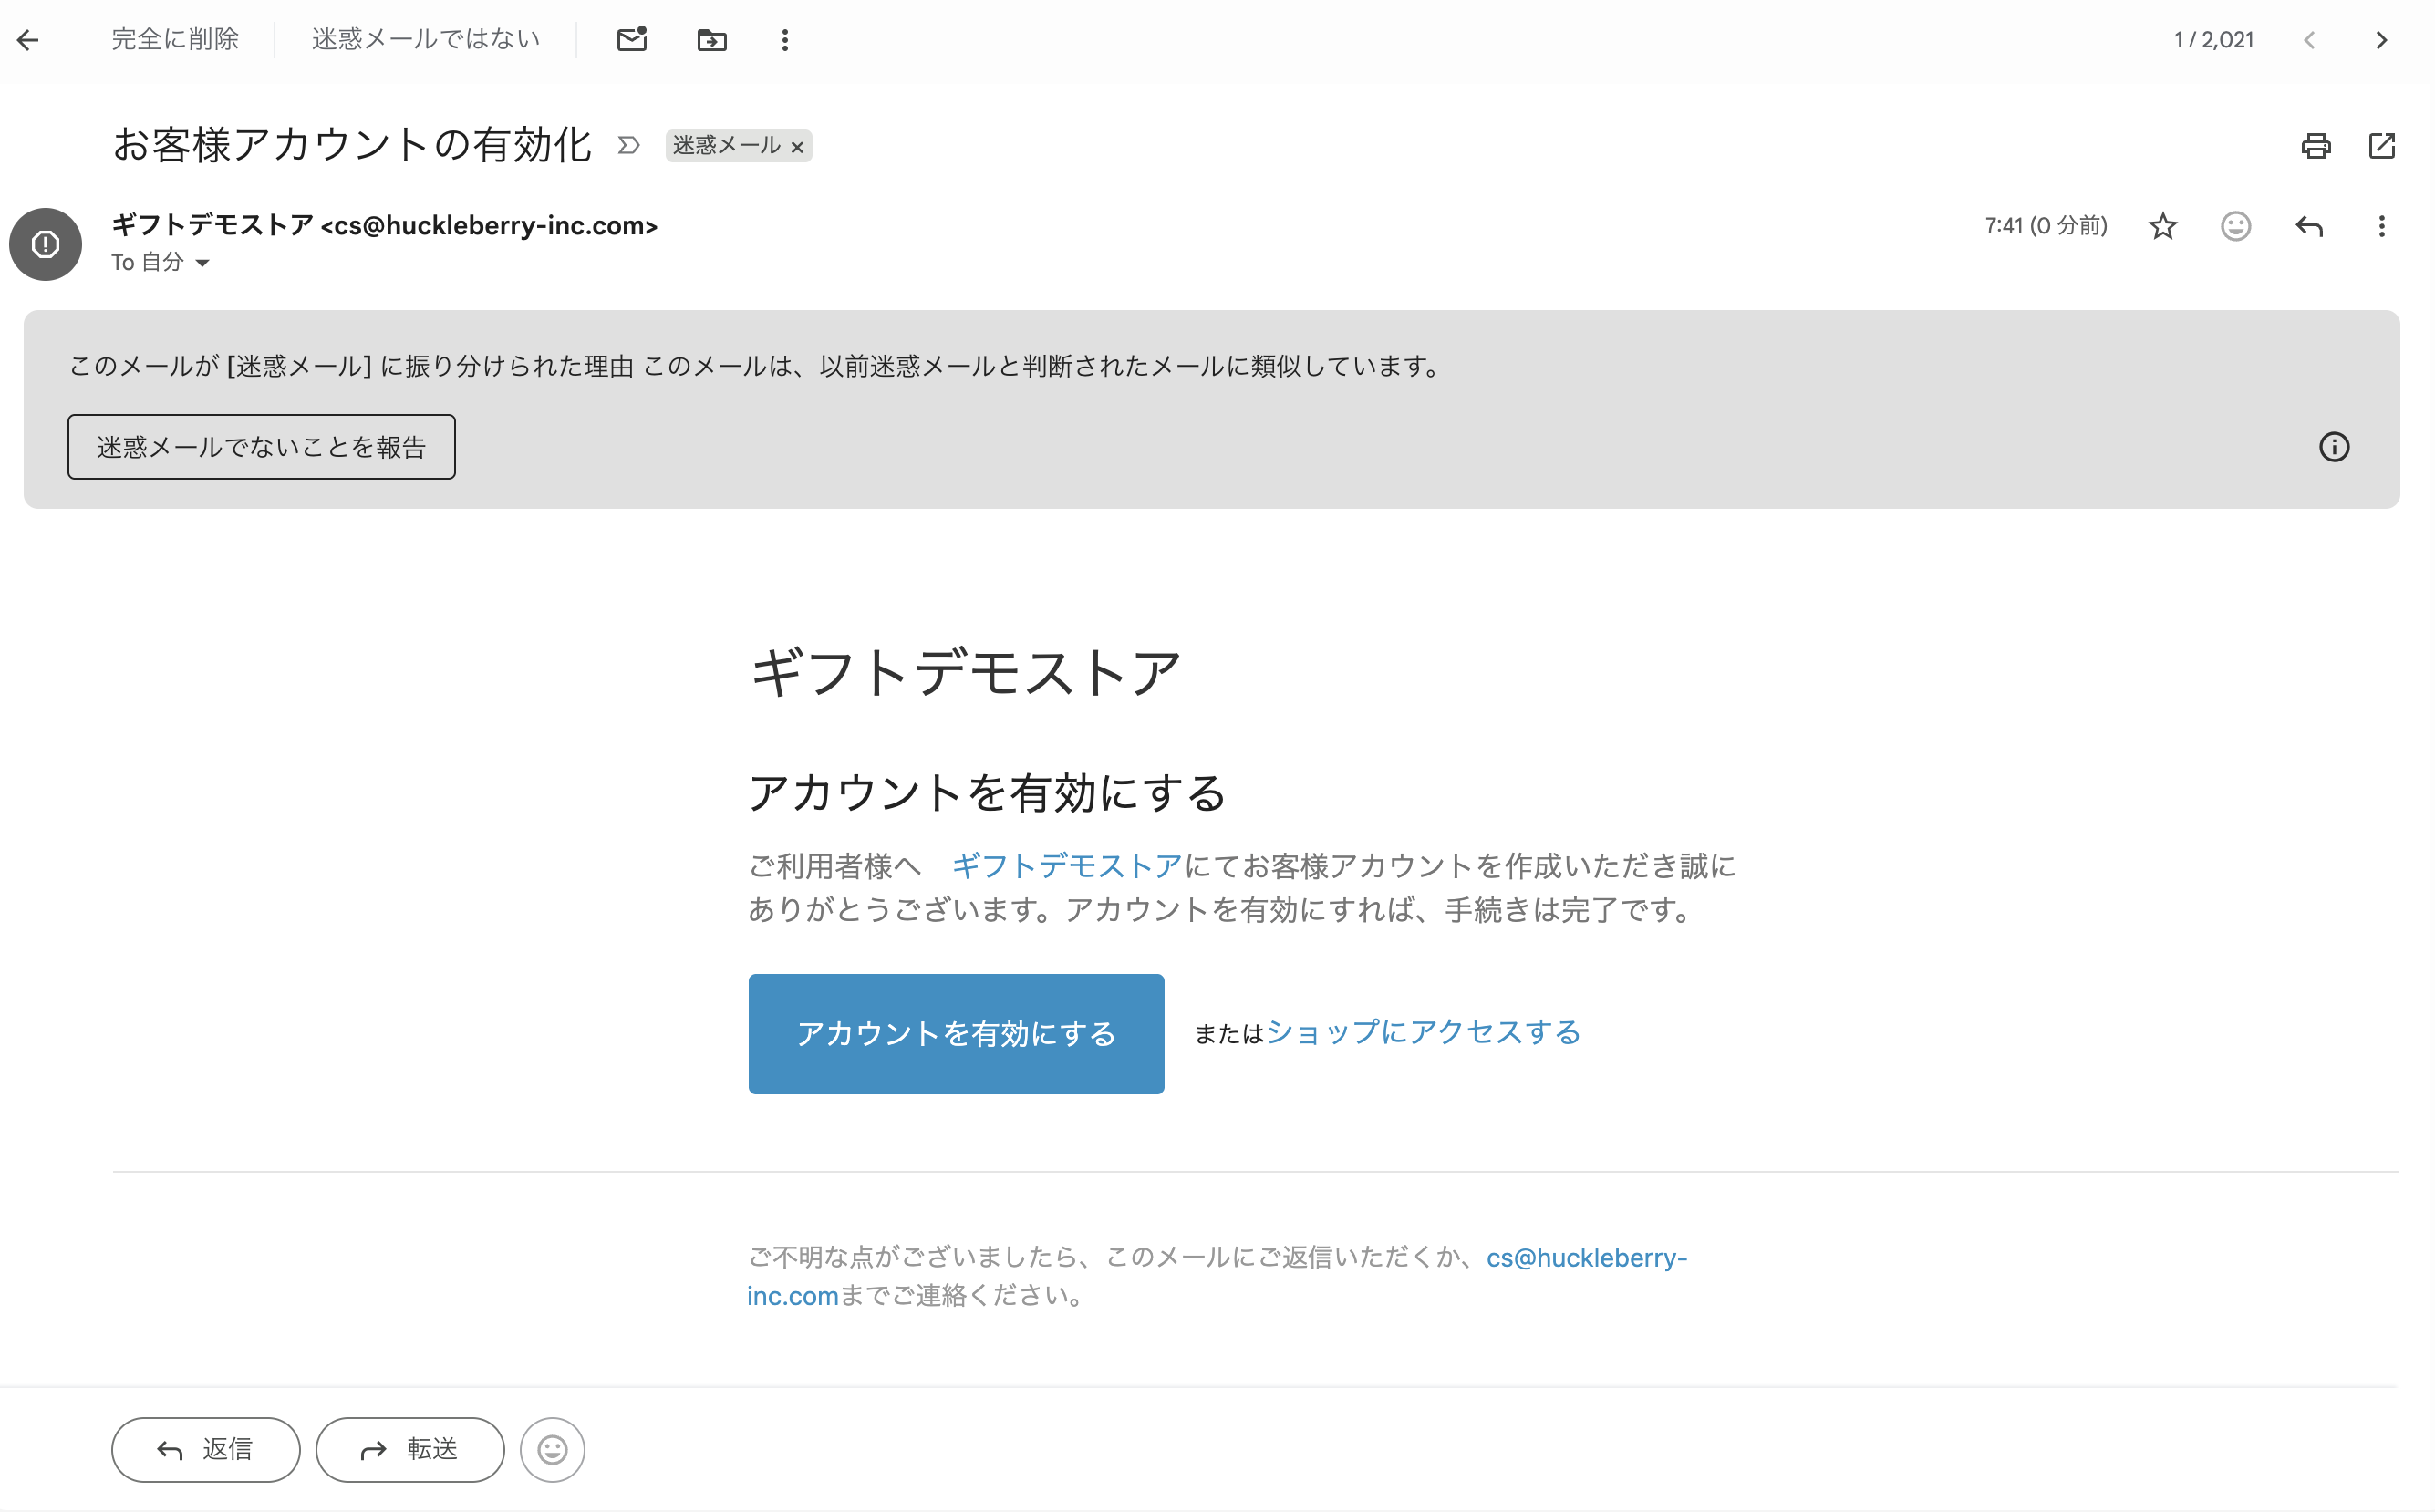Print this email with the printer icon
2435x1512 pixels.
coord(2315,146)
